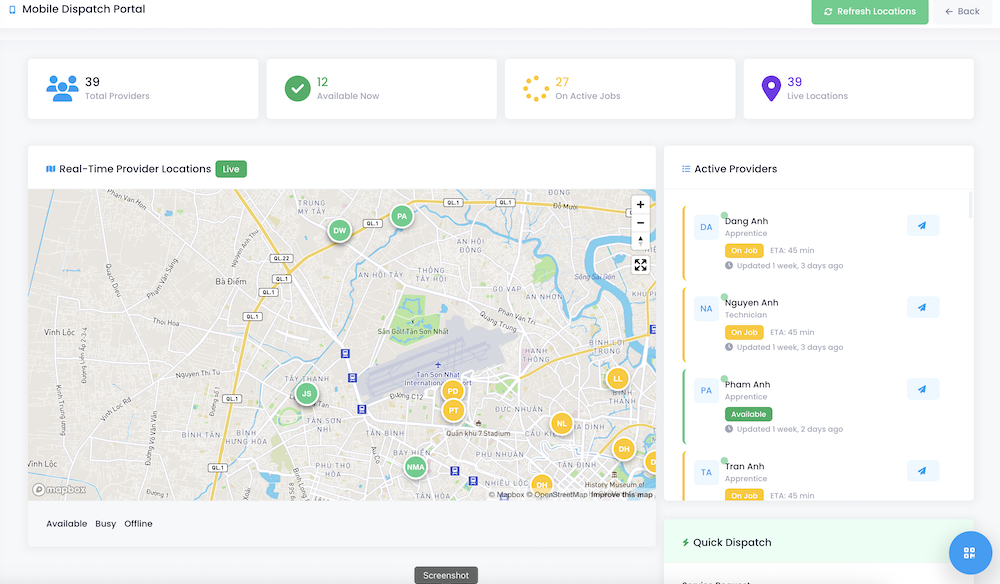
Task: Toggle the Available map legend filter
Action: [66, 523]
